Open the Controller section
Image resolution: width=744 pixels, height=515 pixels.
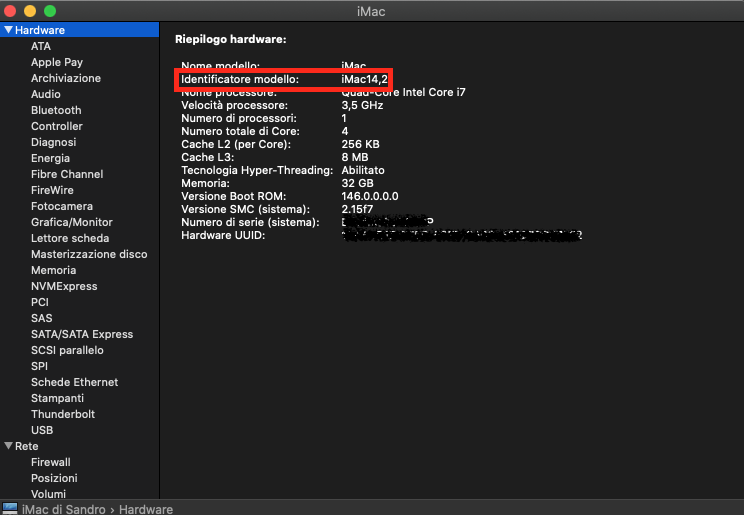(57, 126)
